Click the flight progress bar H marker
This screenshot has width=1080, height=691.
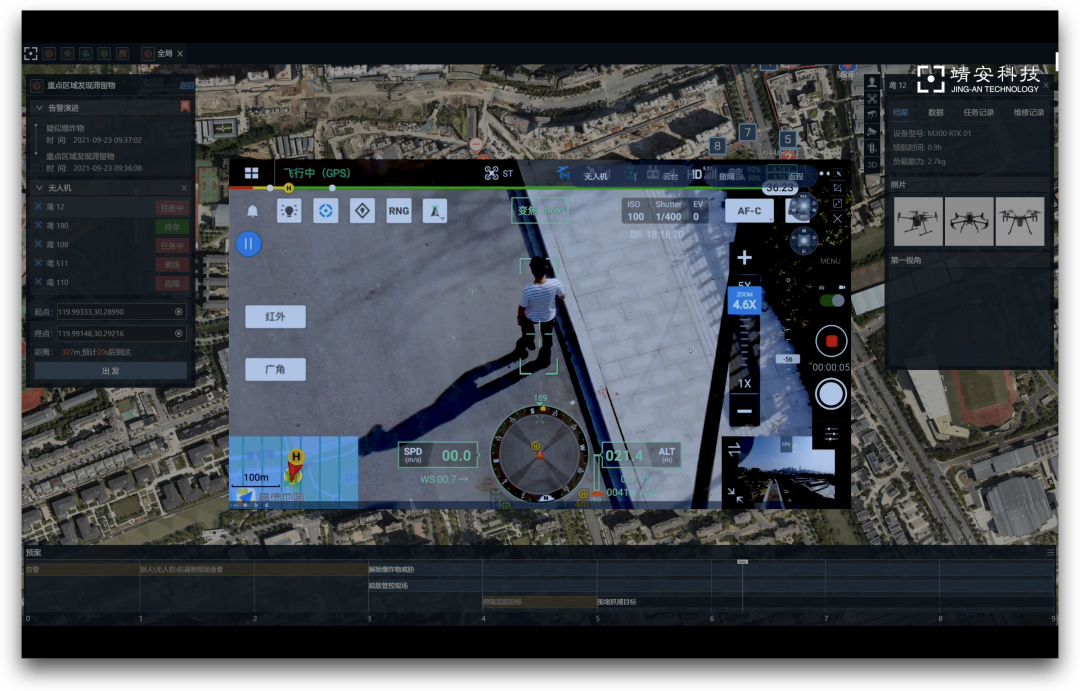coord(289,188)
